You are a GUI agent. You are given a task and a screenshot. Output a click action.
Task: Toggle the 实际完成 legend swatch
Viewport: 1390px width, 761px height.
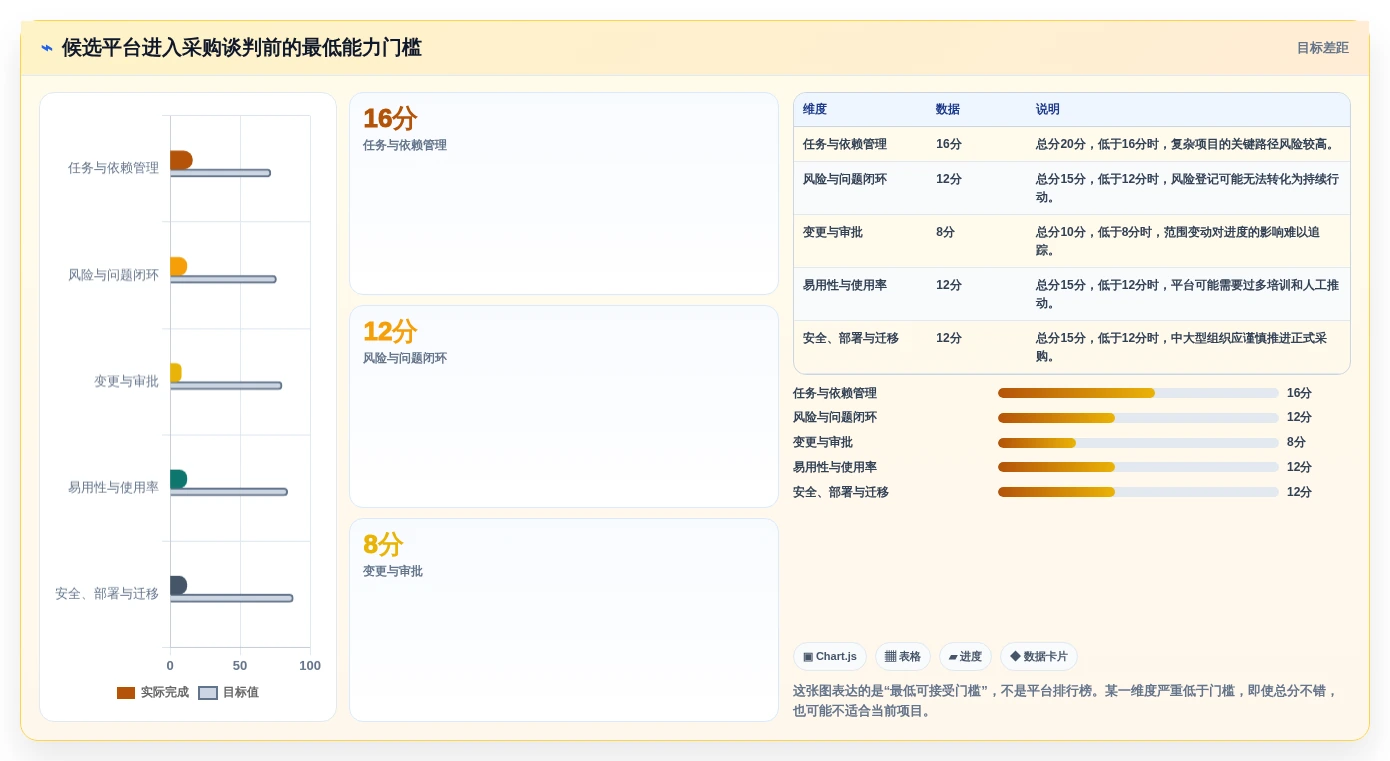(126, 693)
